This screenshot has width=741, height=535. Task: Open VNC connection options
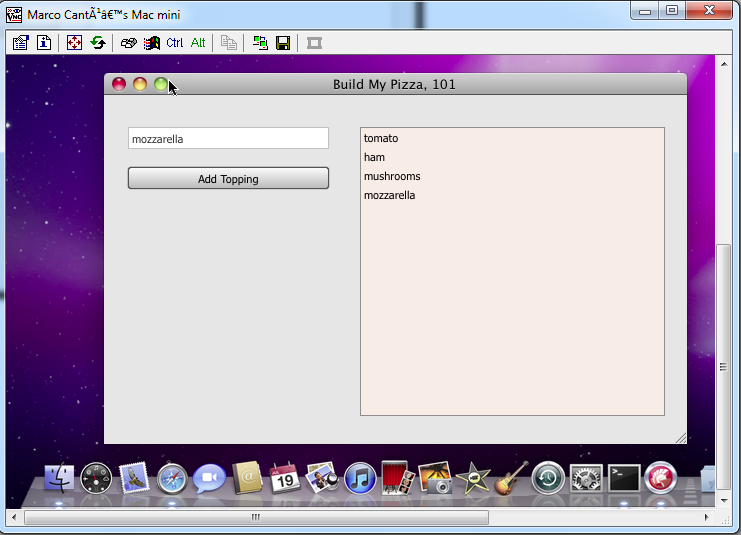tap(21, 43)
